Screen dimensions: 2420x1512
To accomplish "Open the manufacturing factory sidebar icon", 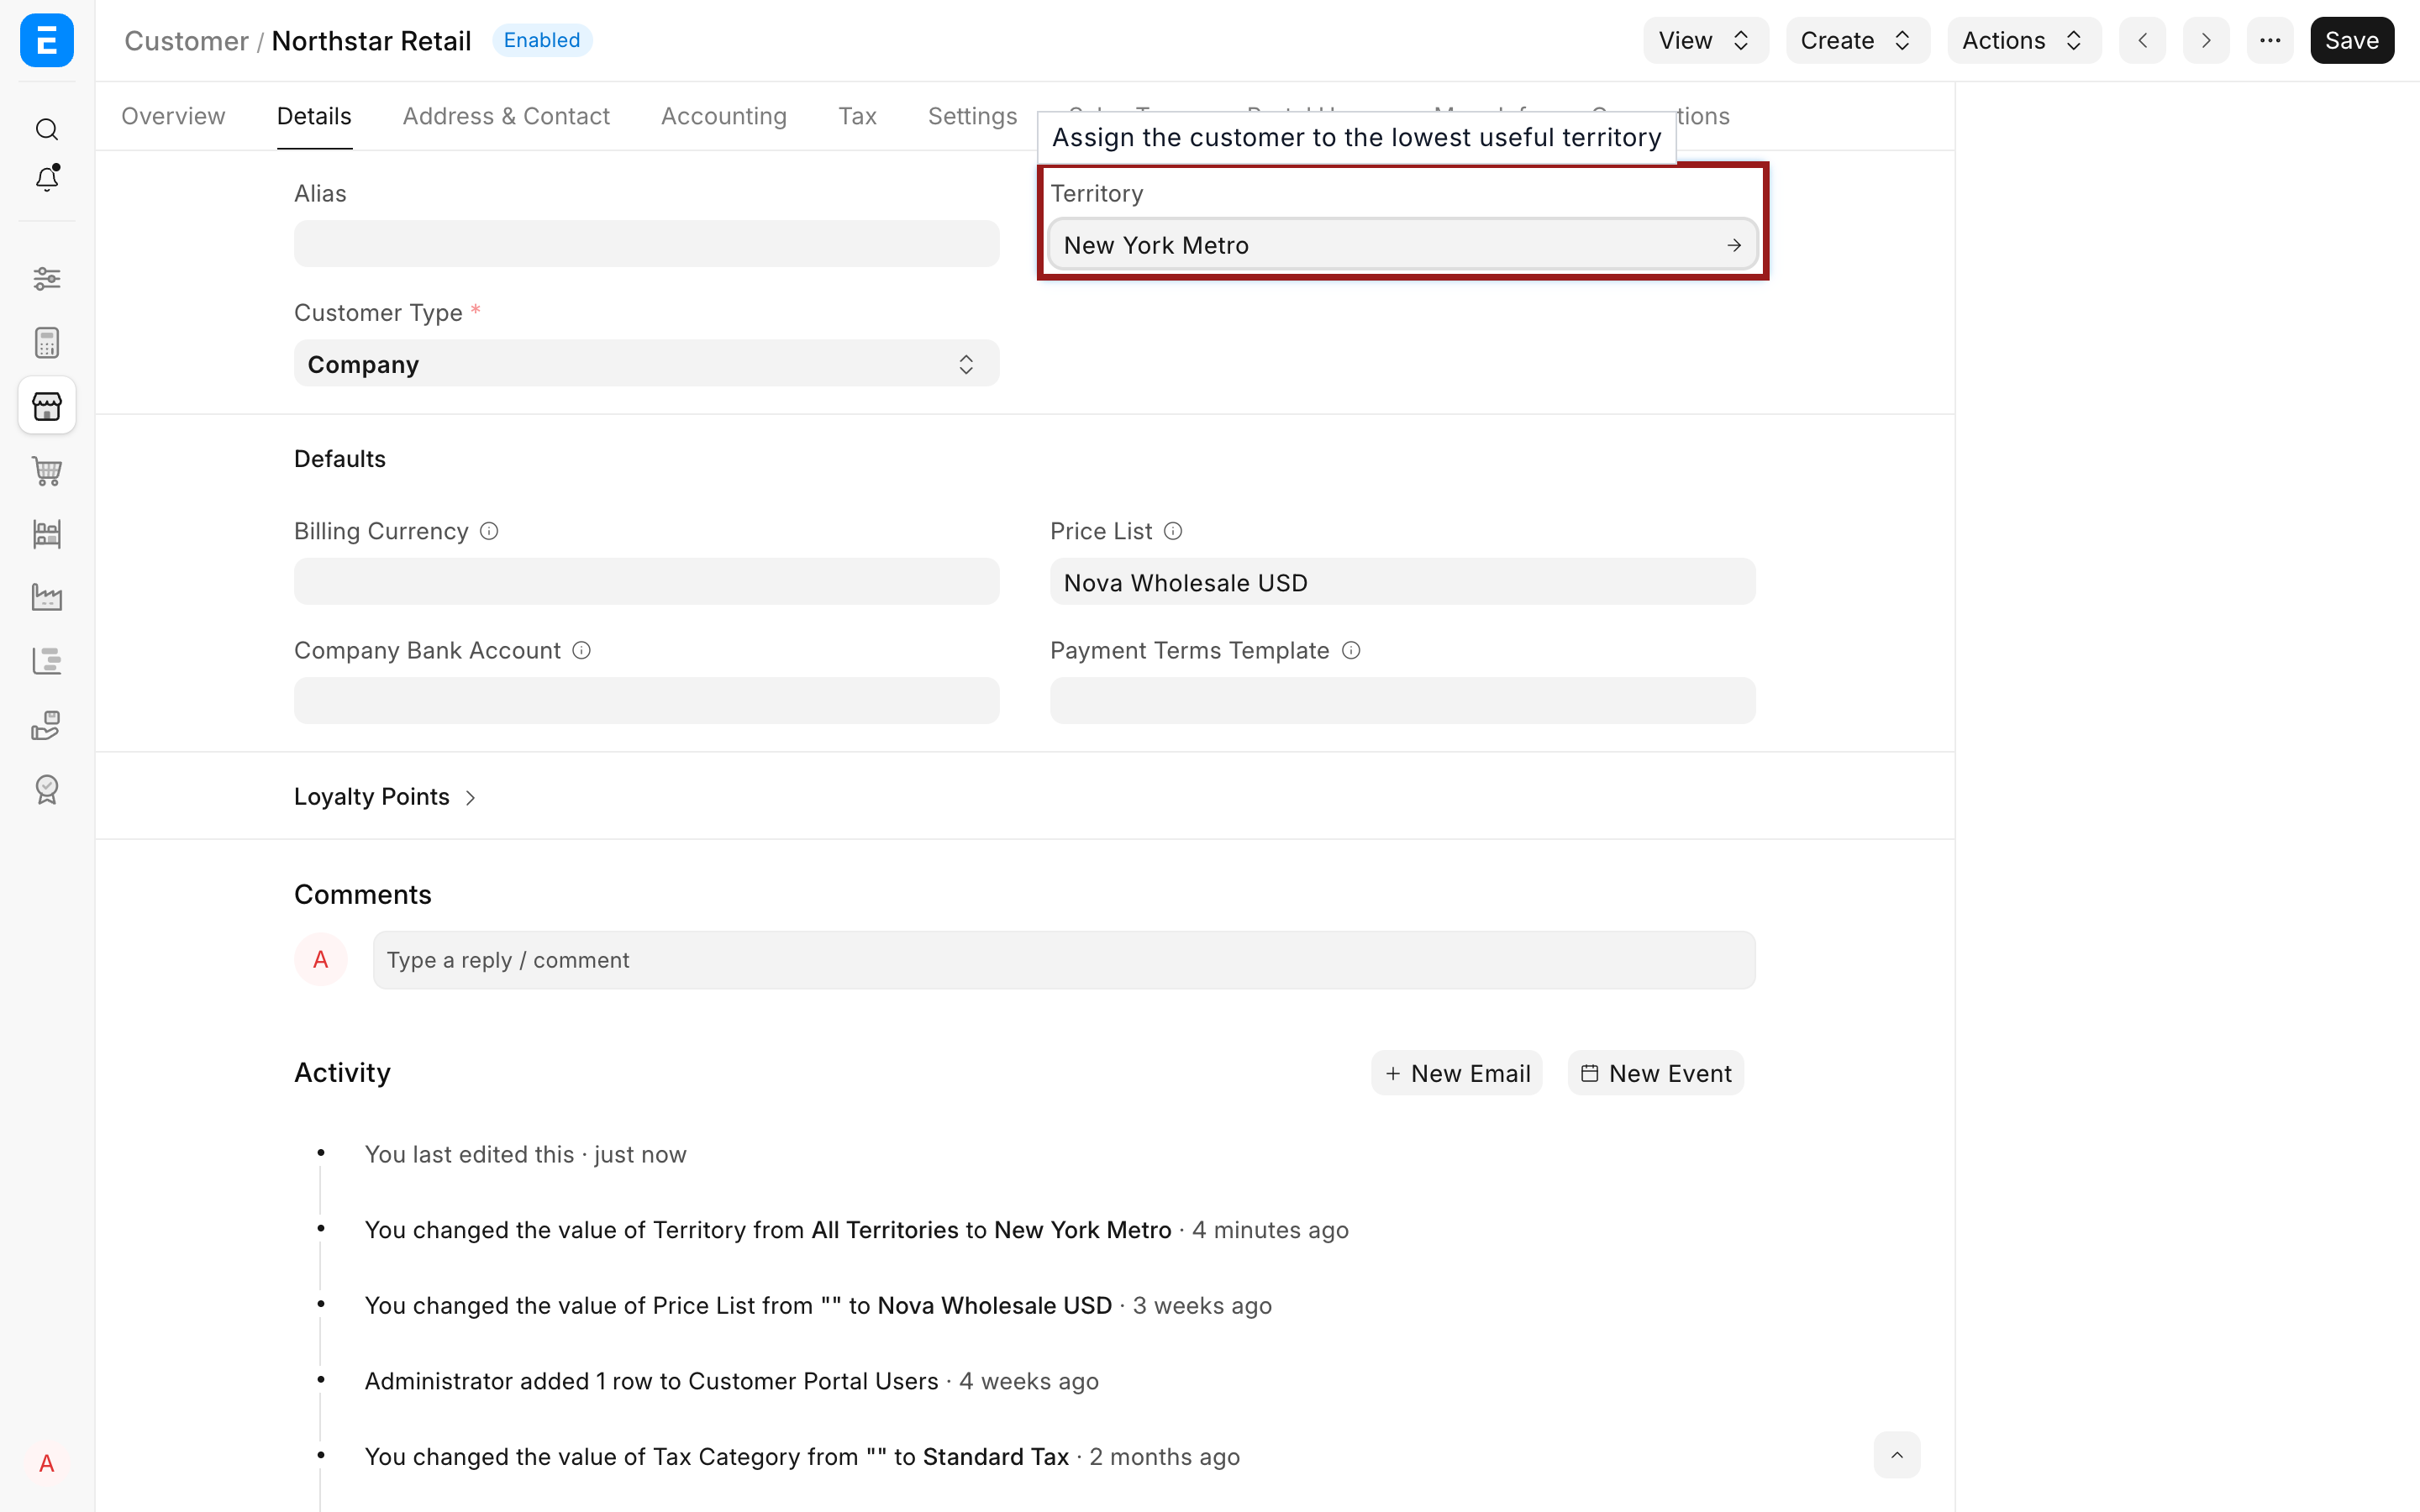I will coord(47,597).
